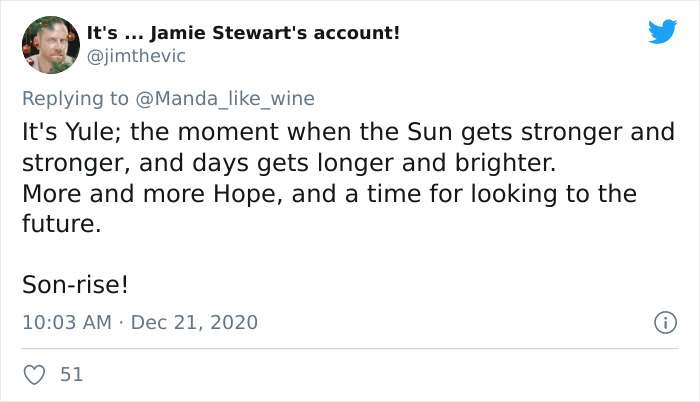Open Jamie Stewart's profile picture
The width and height of the screenshot is (700, 402).
[x=51, y=45]
